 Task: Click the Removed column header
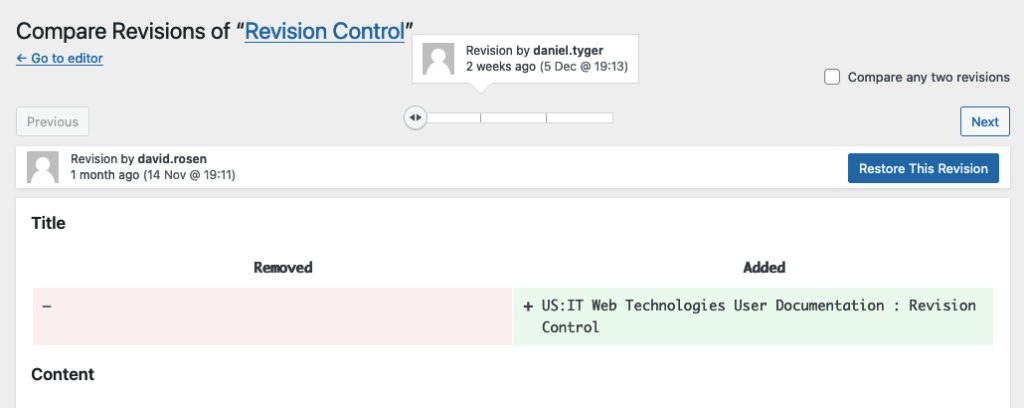[283, 267]
